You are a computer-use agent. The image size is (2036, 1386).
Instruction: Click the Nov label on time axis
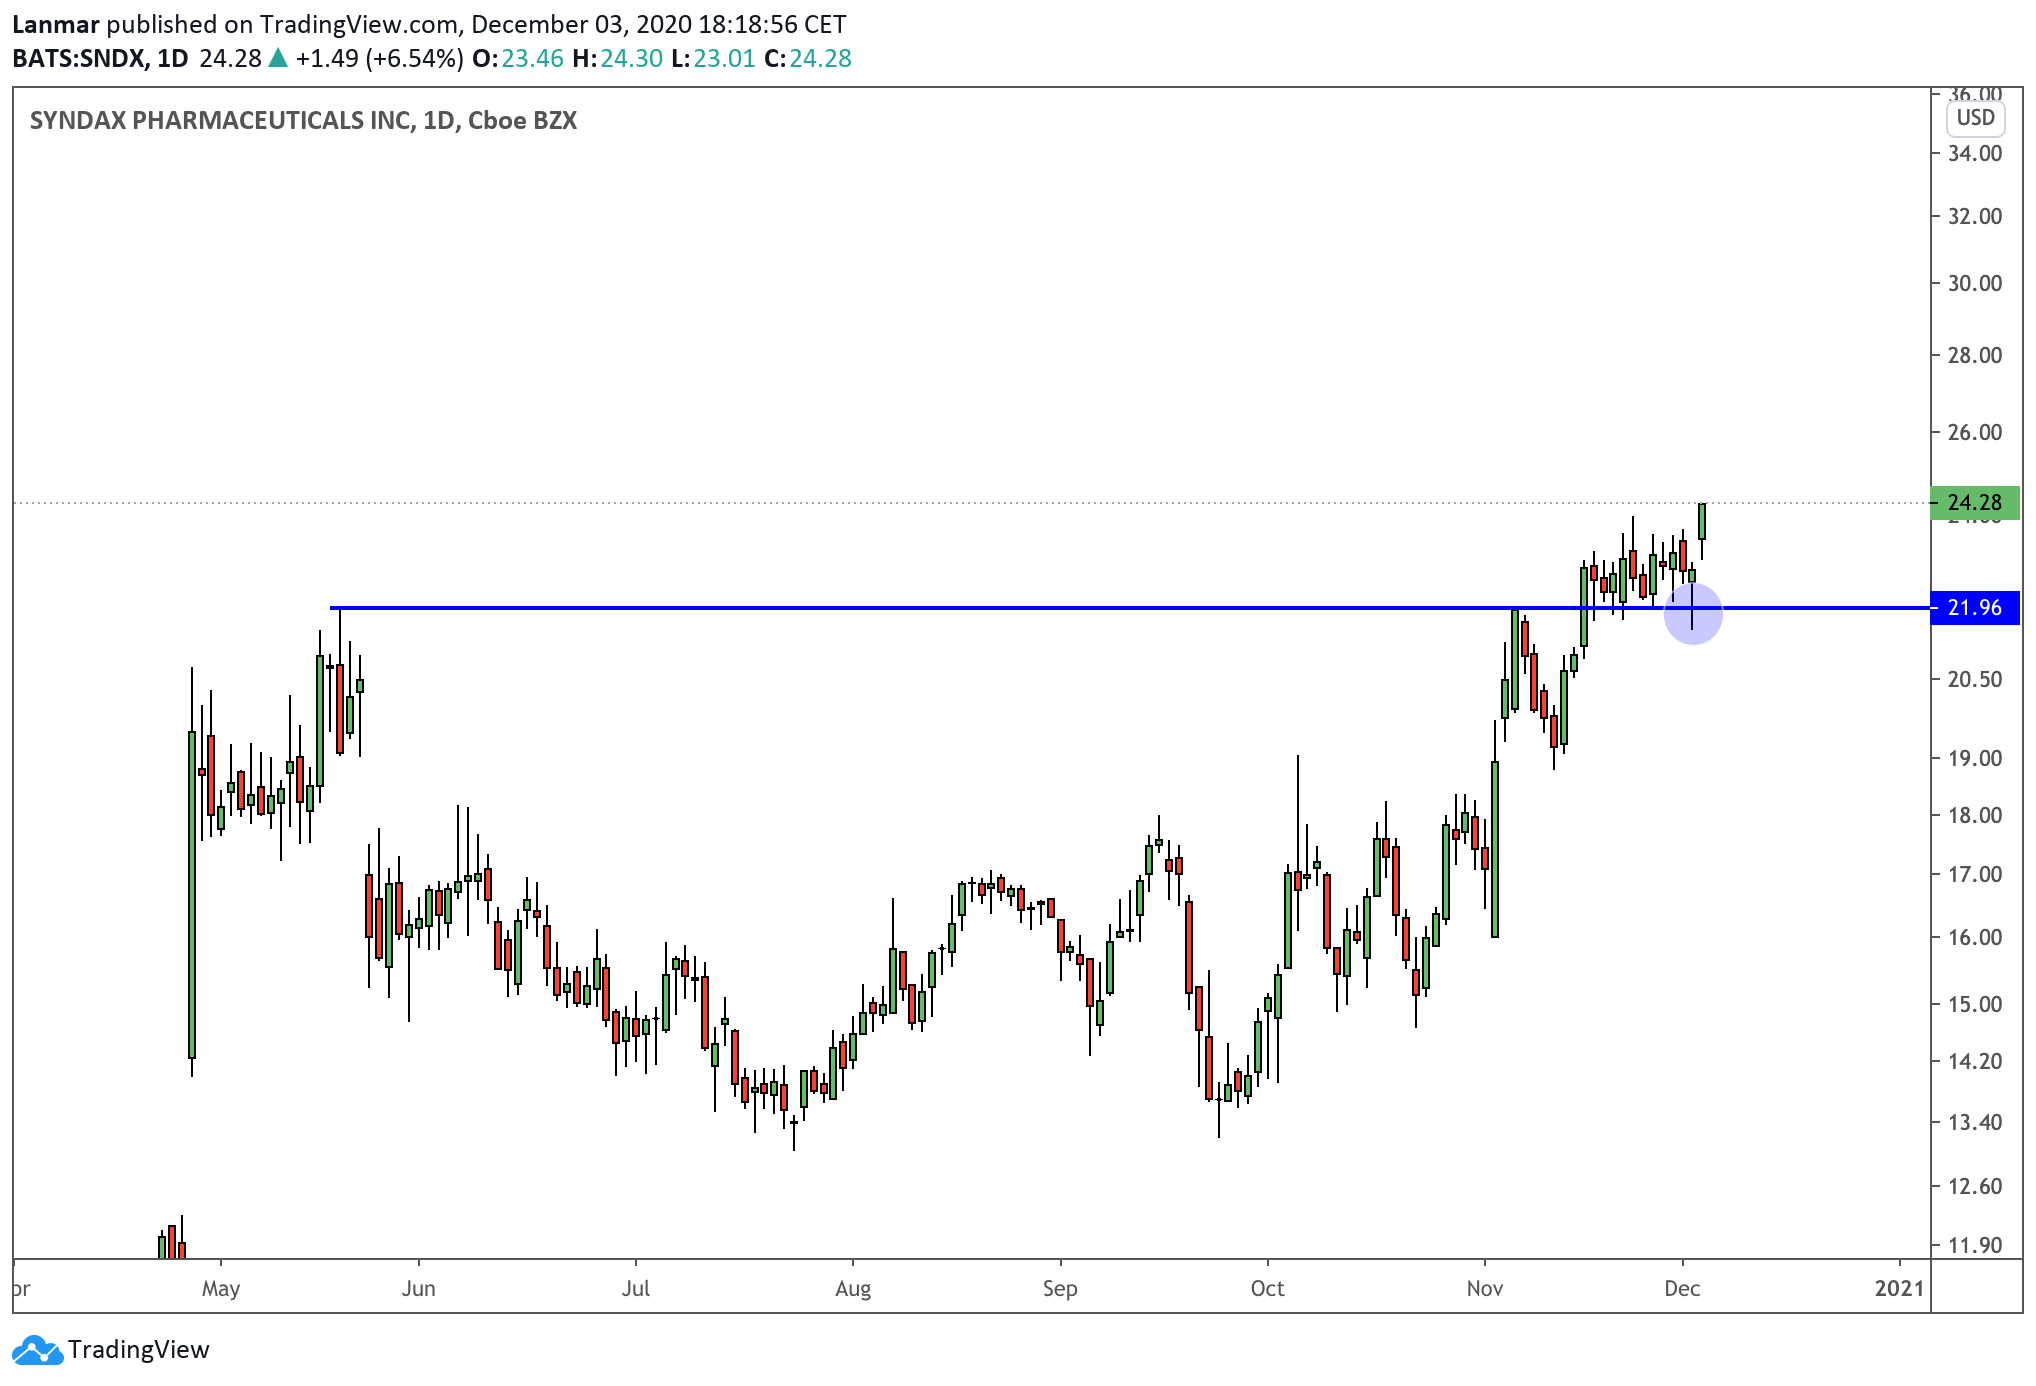[x=1485, y=1288]
